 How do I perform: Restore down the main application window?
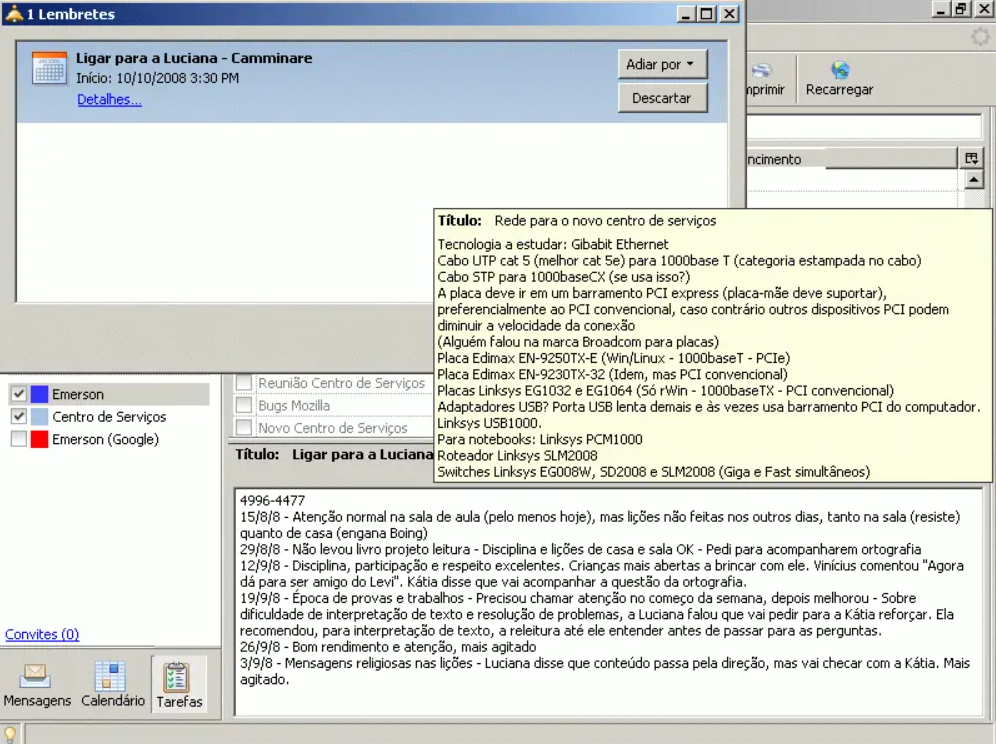coord(961,9)
